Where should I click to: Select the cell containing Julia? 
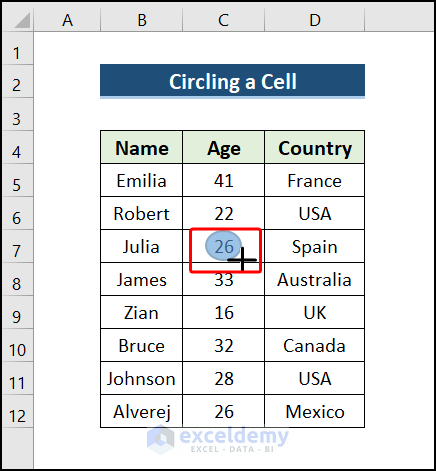click(x=142, y=246)
